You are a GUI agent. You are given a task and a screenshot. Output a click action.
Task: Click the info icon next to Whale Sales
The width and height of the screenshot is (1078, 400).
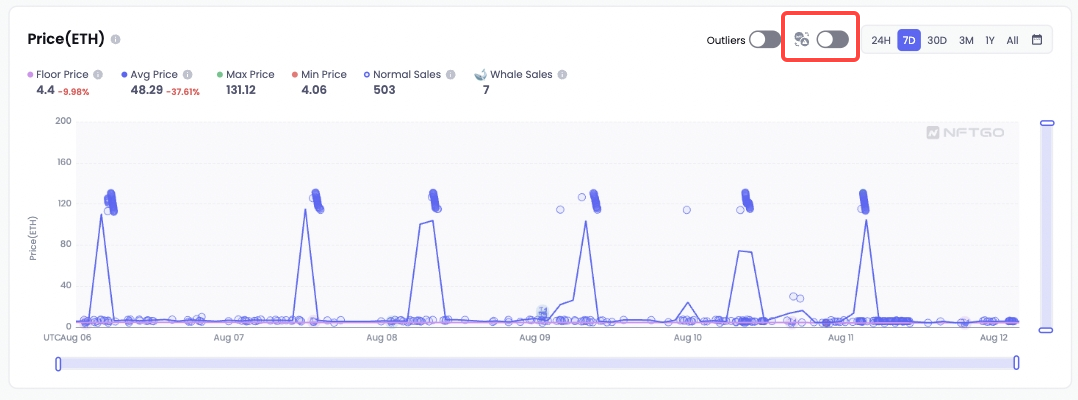click(x=562, y=74)
